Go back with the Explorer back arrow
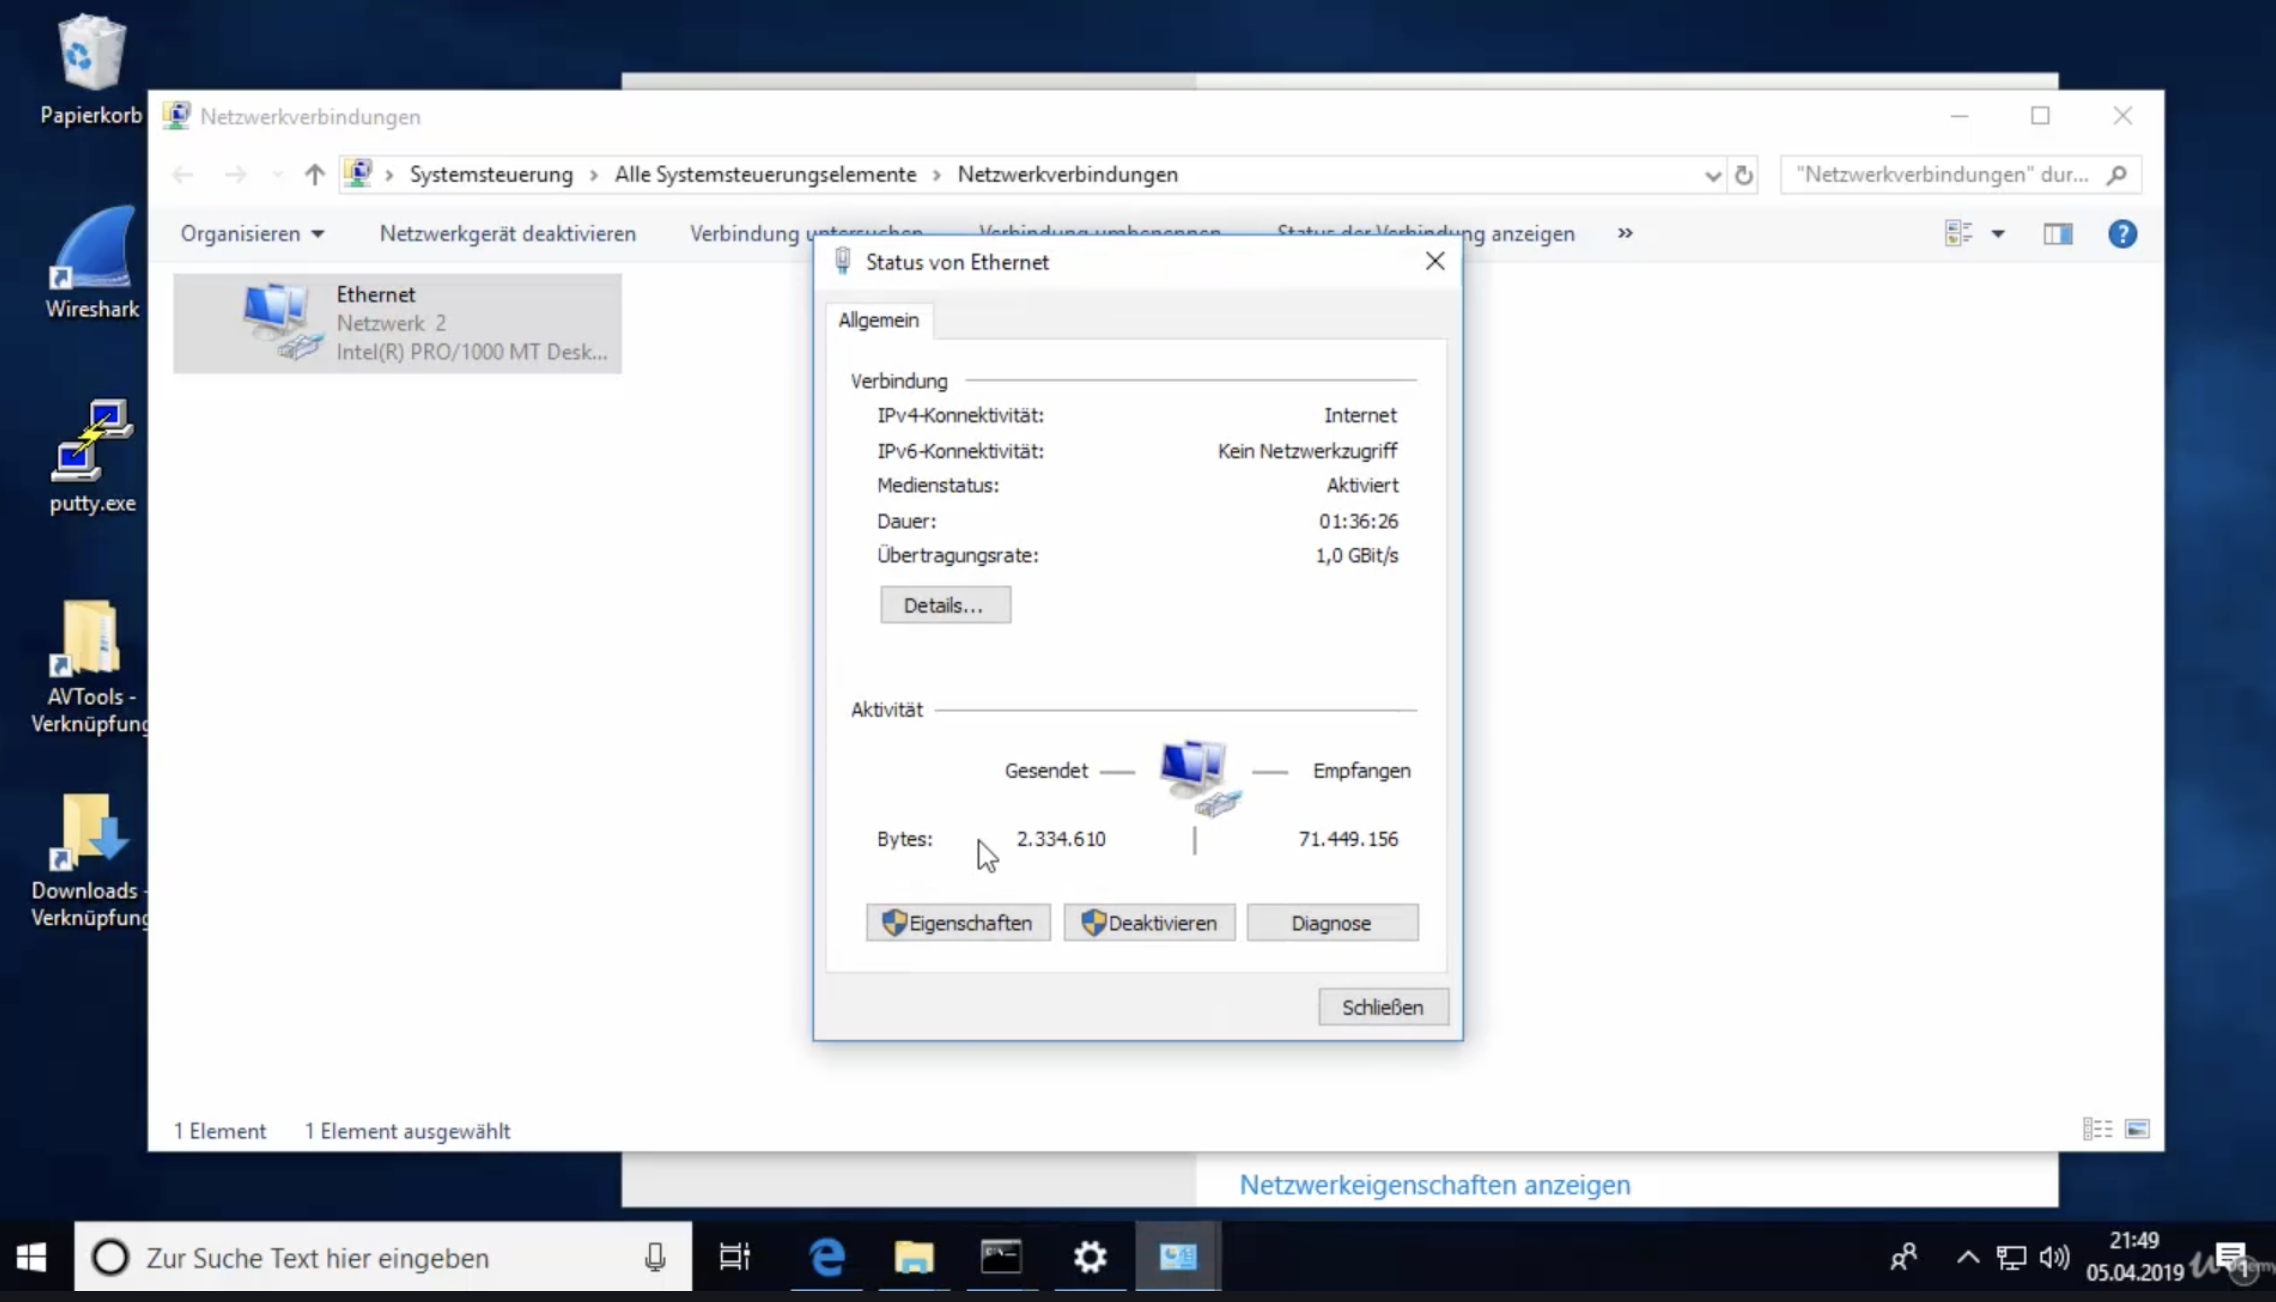The width and height of the screenshot is (2276, 1302). 182,175
